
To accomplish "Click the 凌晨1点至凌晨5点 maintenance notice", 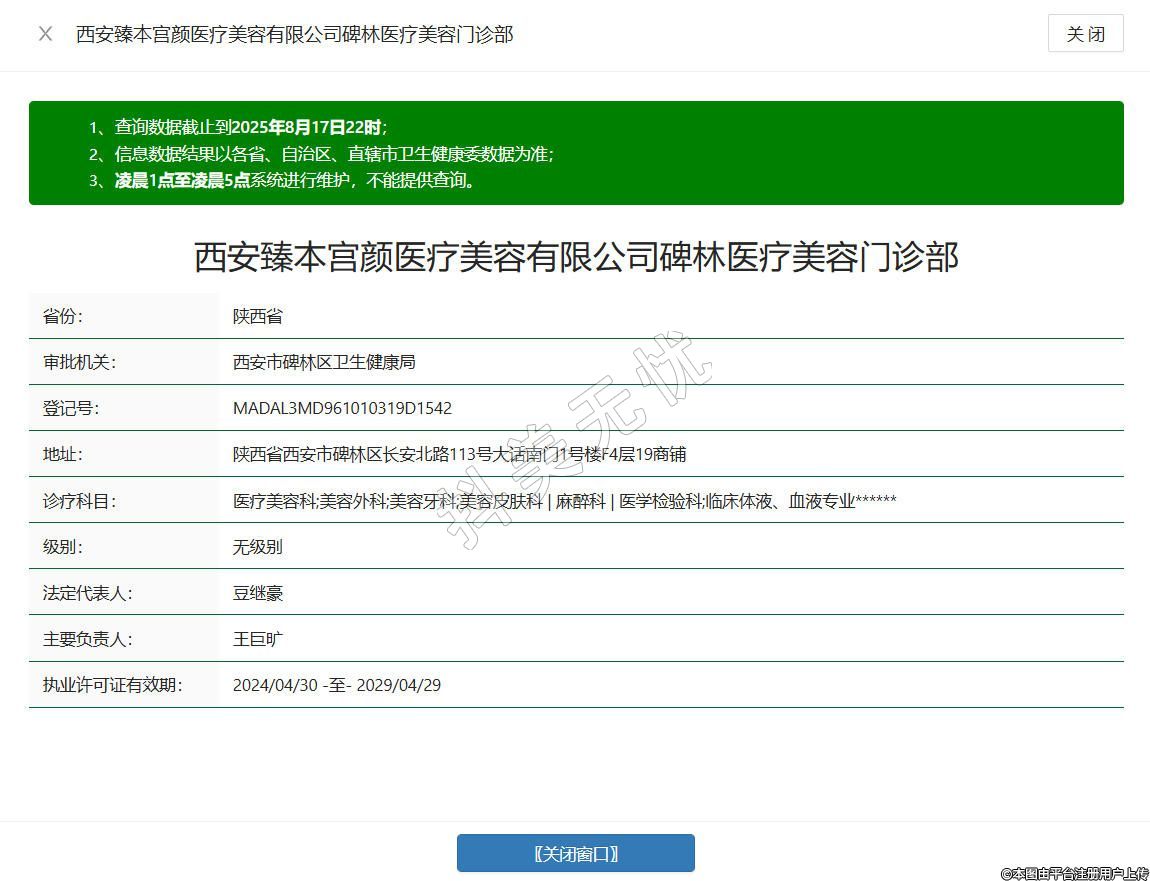I will click(x=295, y=181).
